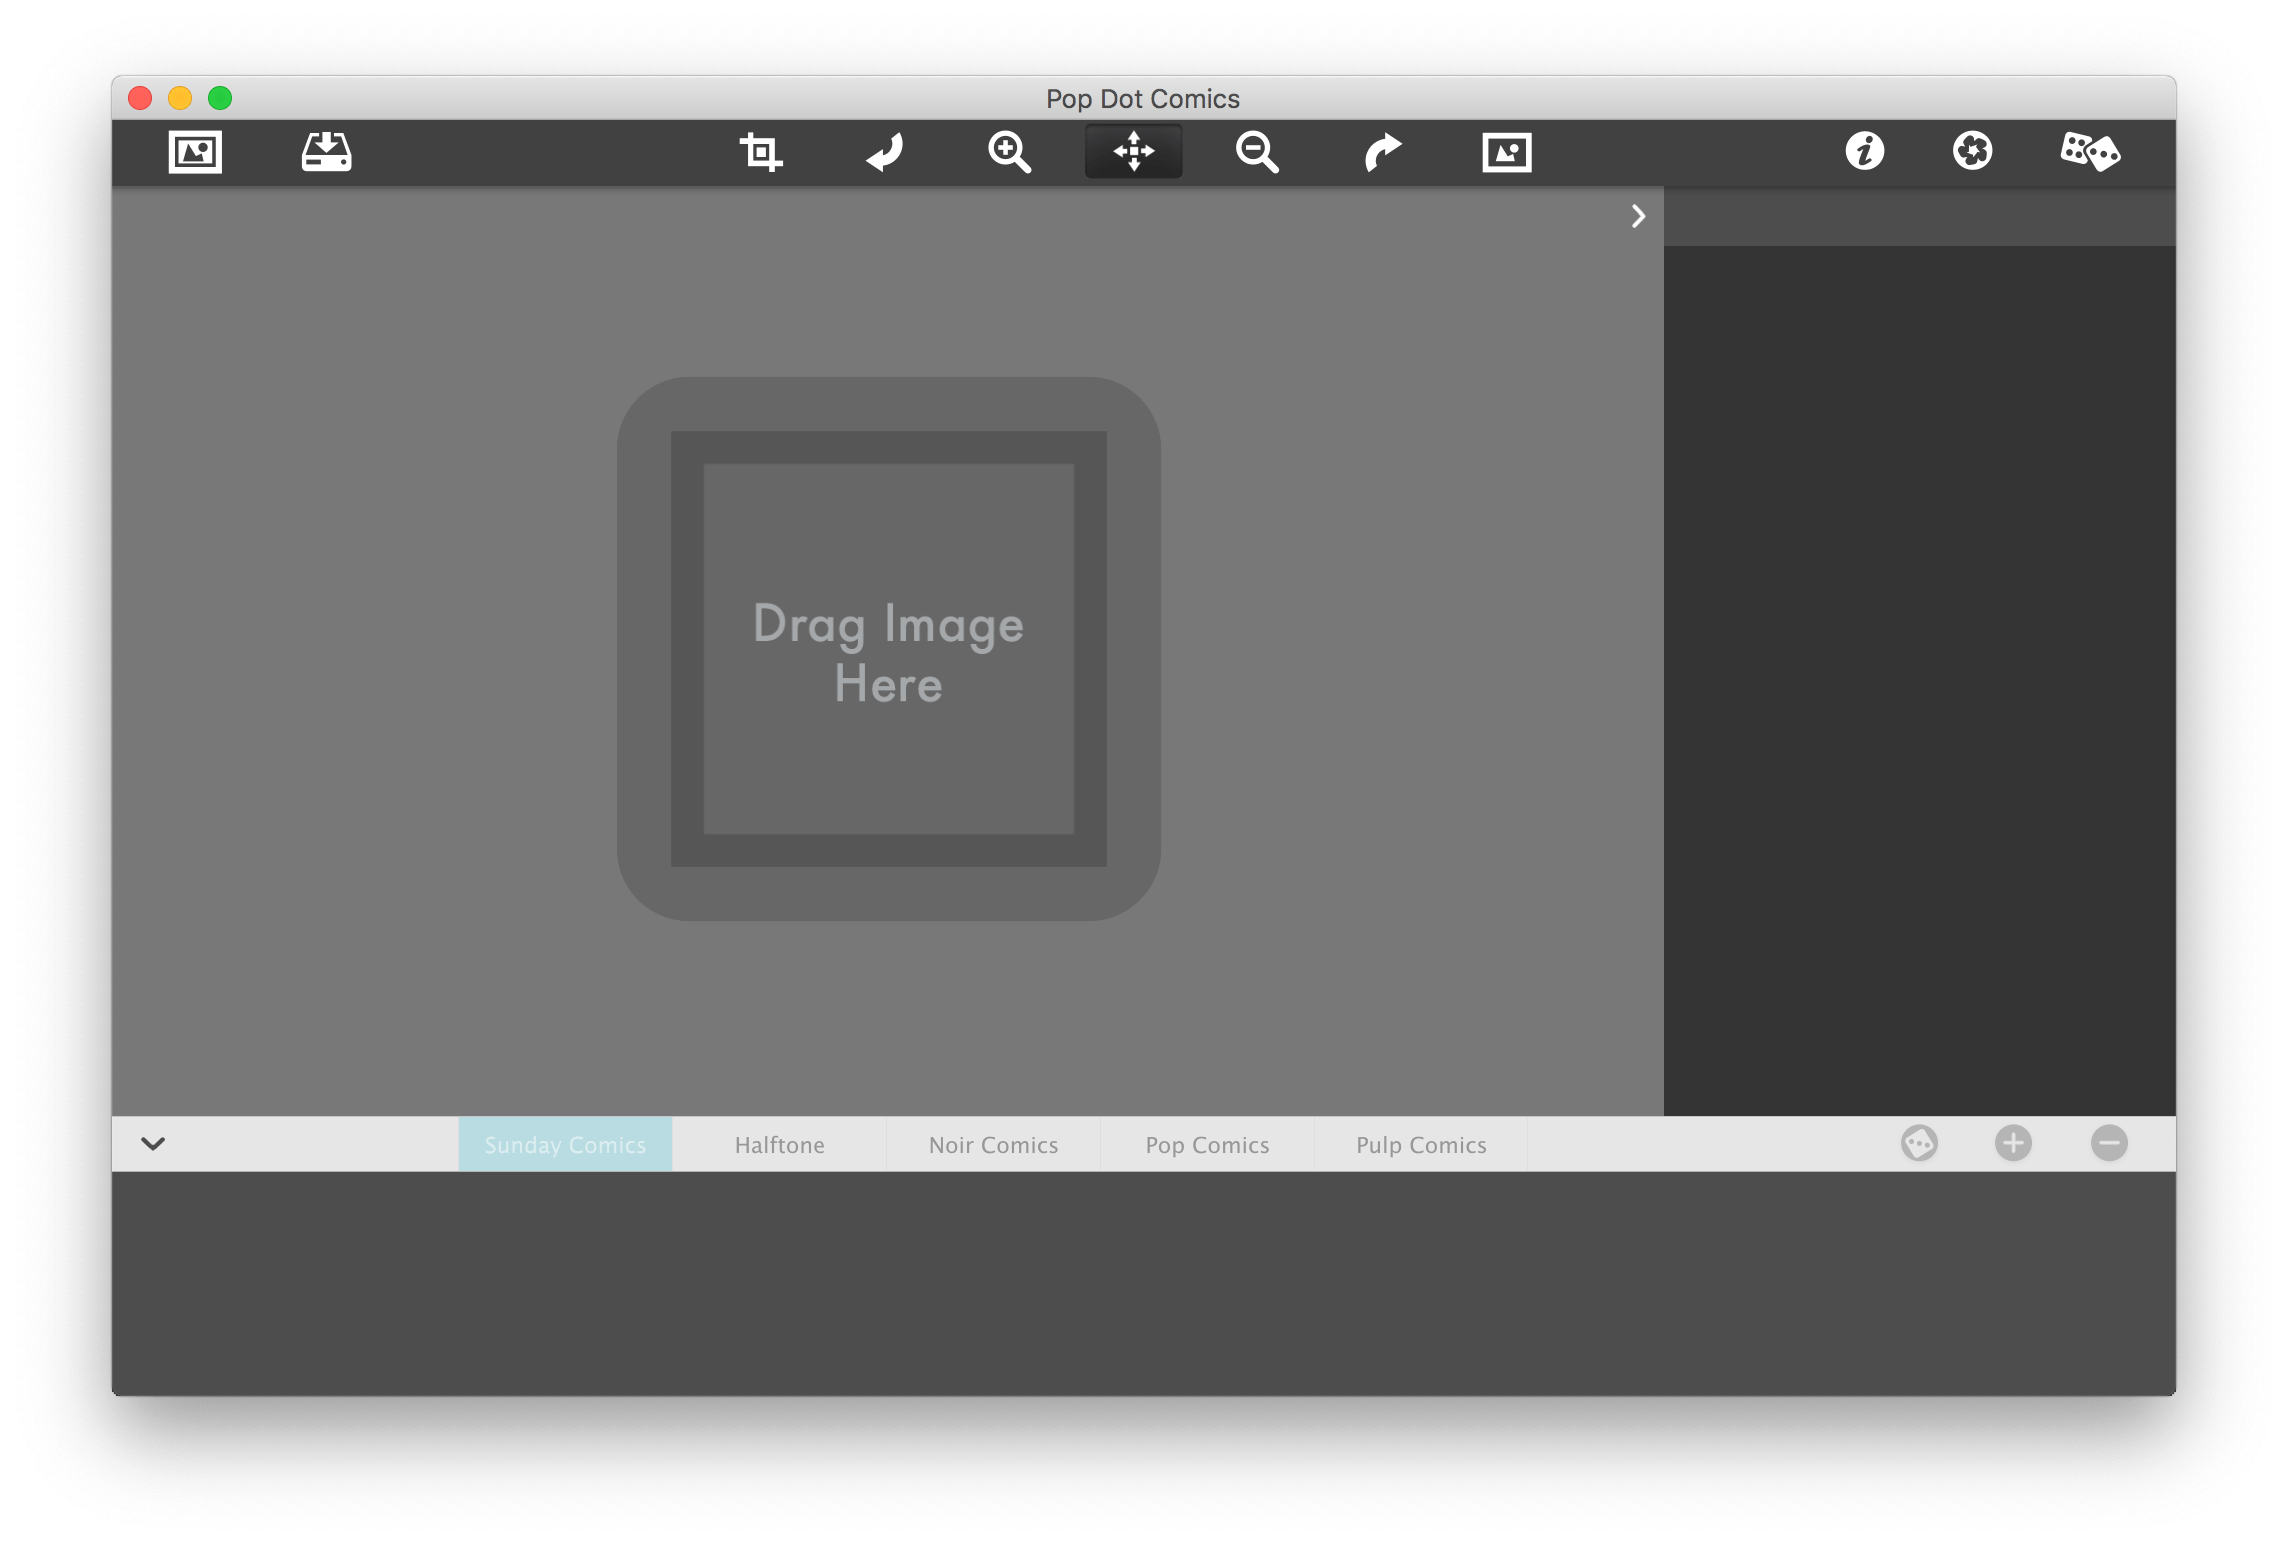Click the dice randomize icon
Viewport: 2288px width, 1544px height.
coord(2089,152)
